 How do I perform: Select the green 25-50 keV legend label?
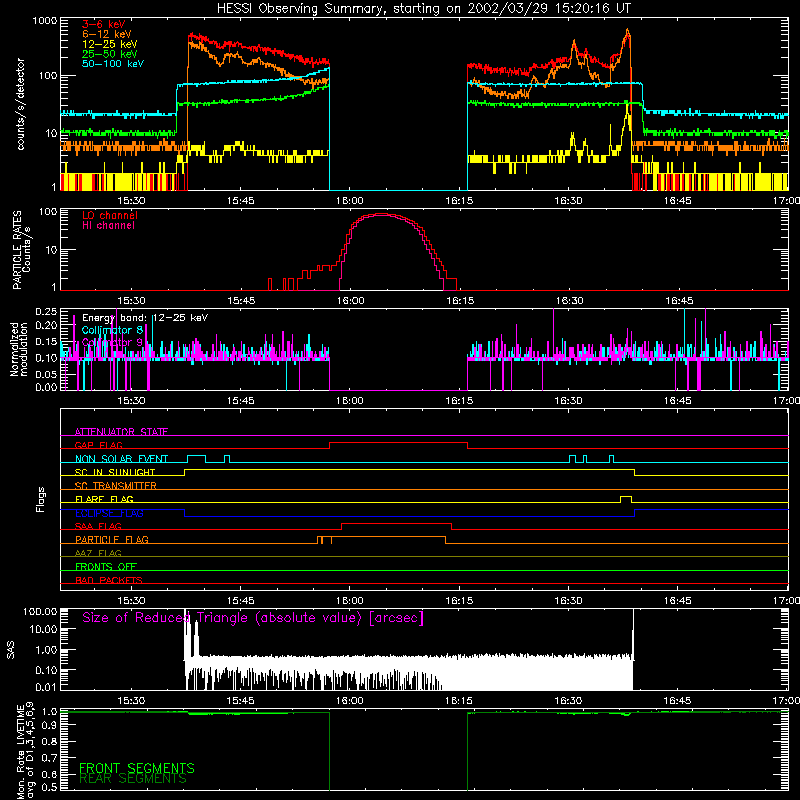click(x=110, y=54)
